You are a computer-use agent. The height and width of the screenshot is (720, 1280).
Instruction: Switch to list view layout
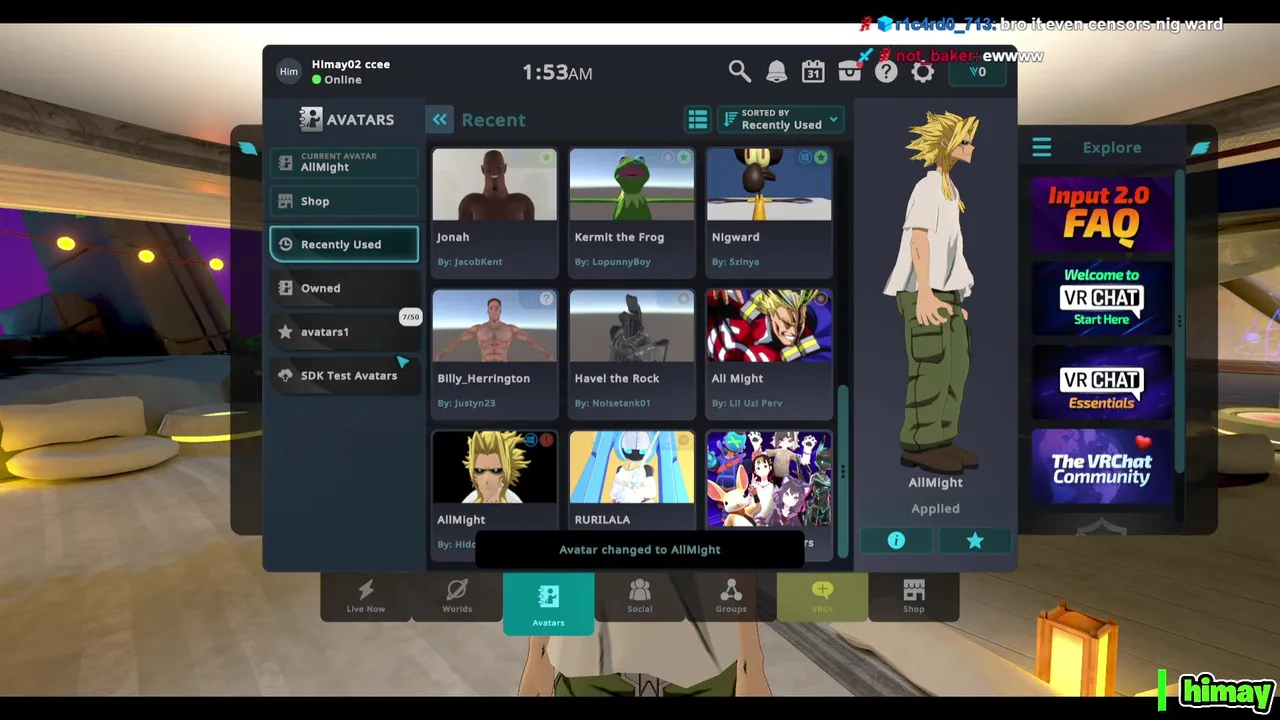point(697,120)
